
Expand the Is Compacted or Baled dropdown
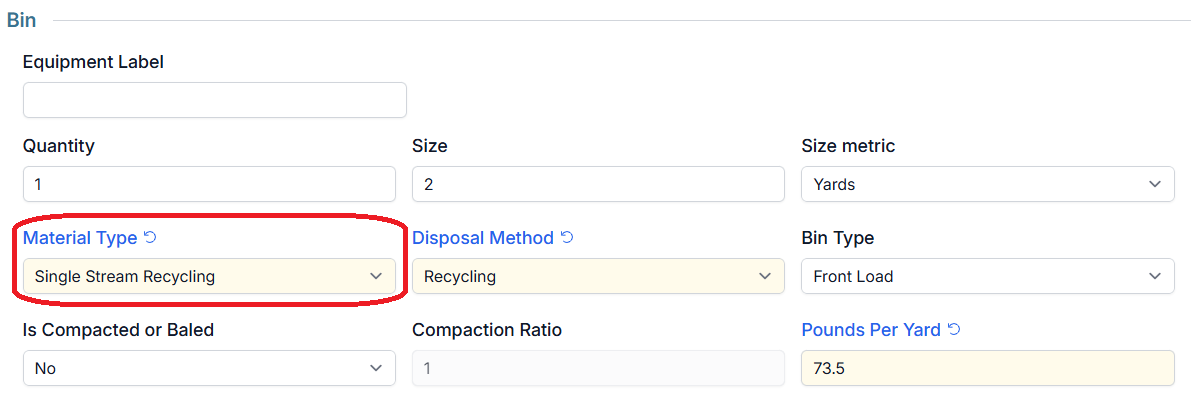click(x=210, y=368)
